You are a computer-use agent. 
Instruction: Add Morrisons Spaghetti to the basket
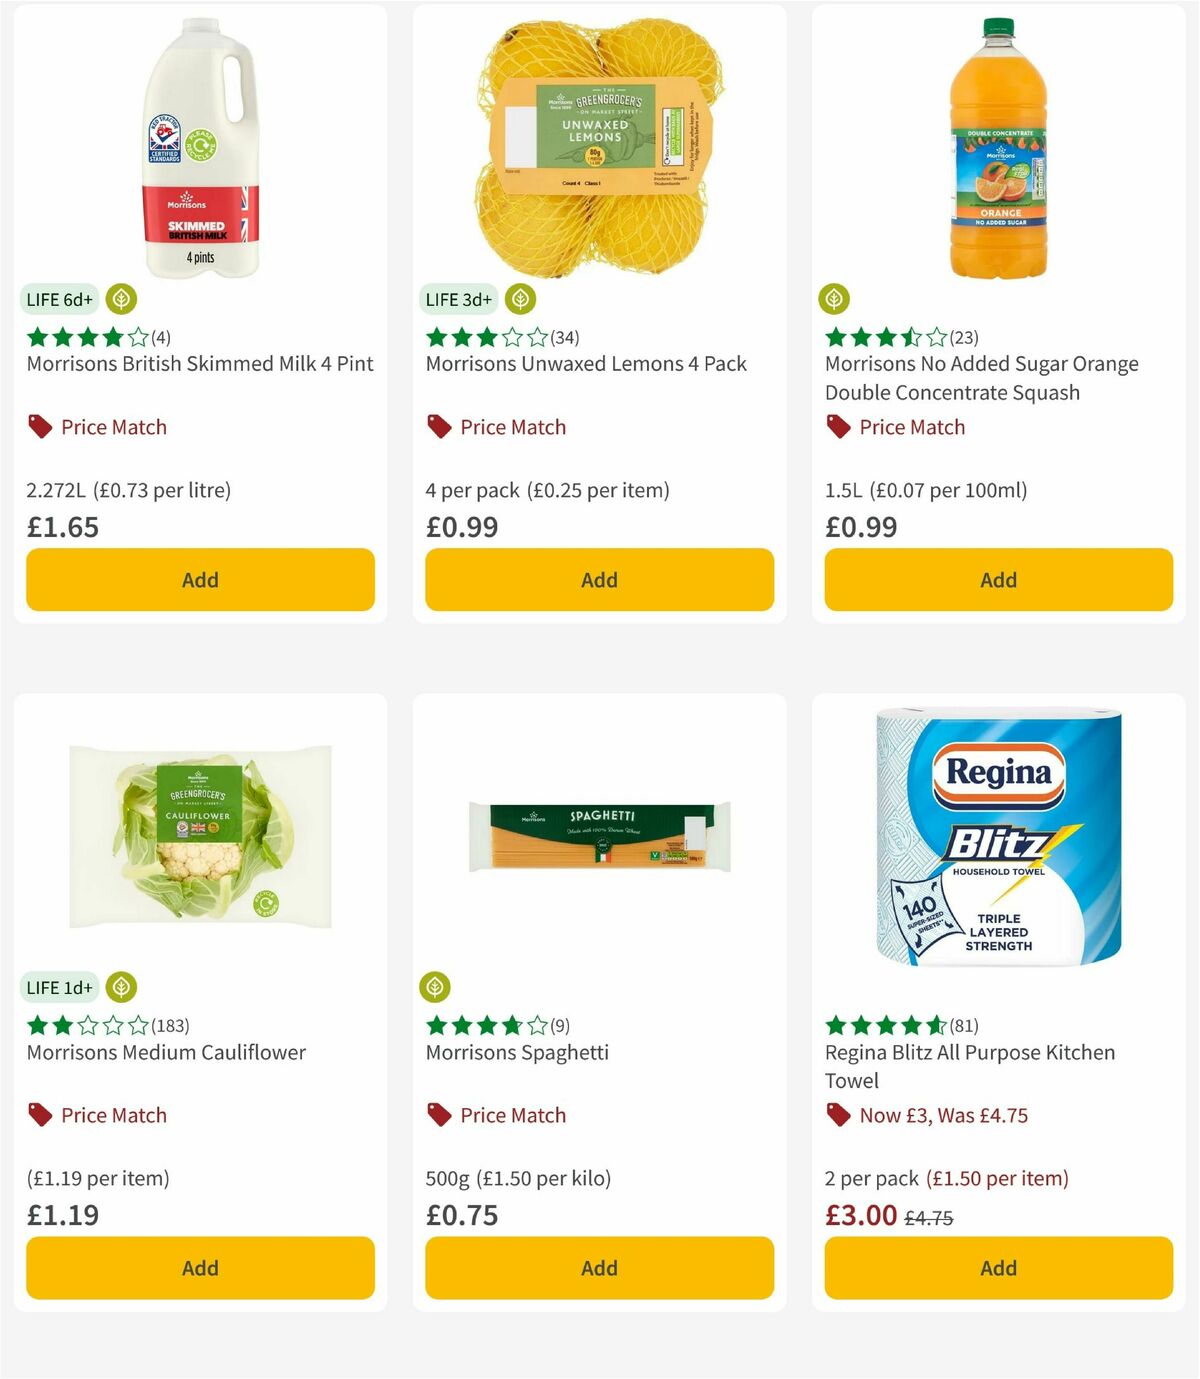[598, 1267]
